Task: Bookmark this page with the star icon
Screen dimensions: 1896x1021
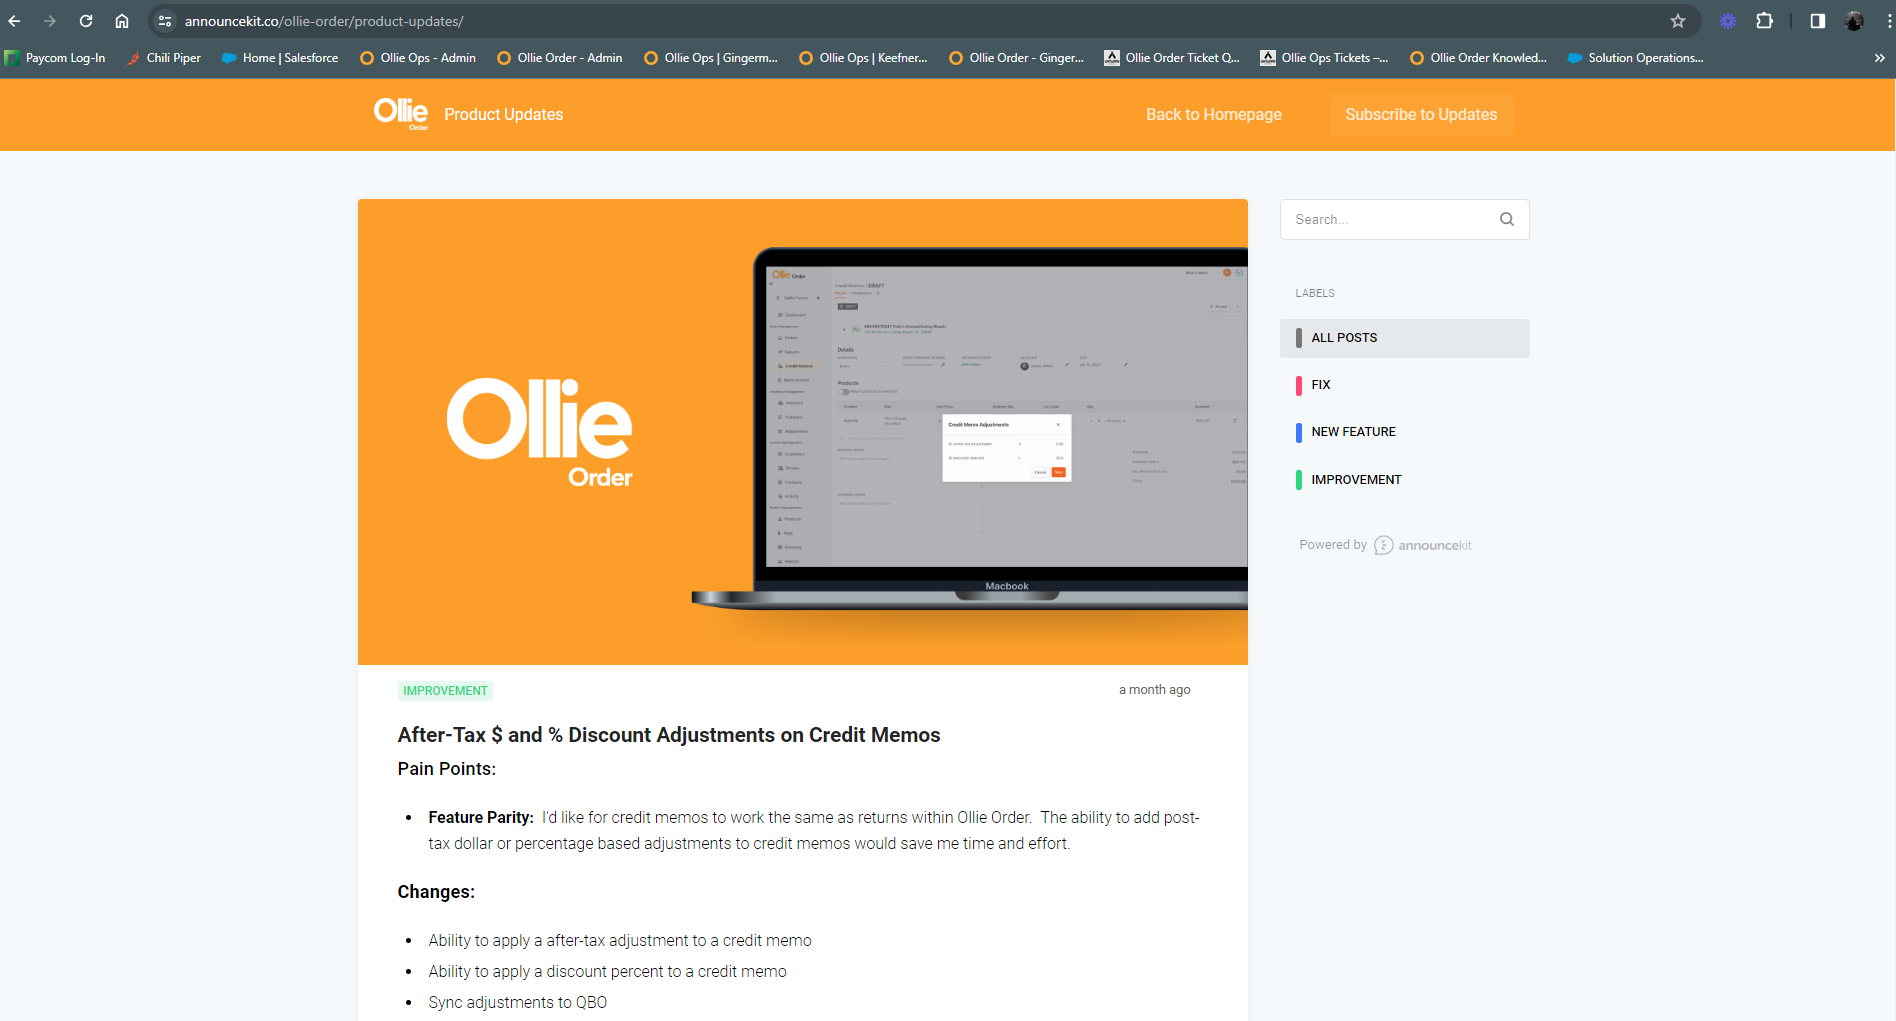Action: 1678,20
